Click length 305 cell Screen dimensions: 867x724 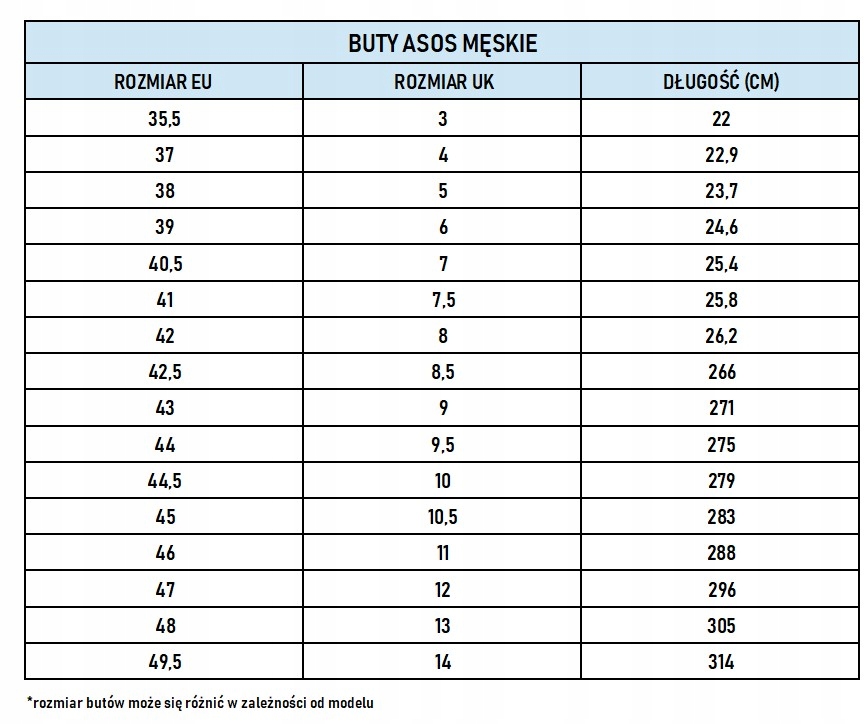pyautogui.click(x=720, y=626)
